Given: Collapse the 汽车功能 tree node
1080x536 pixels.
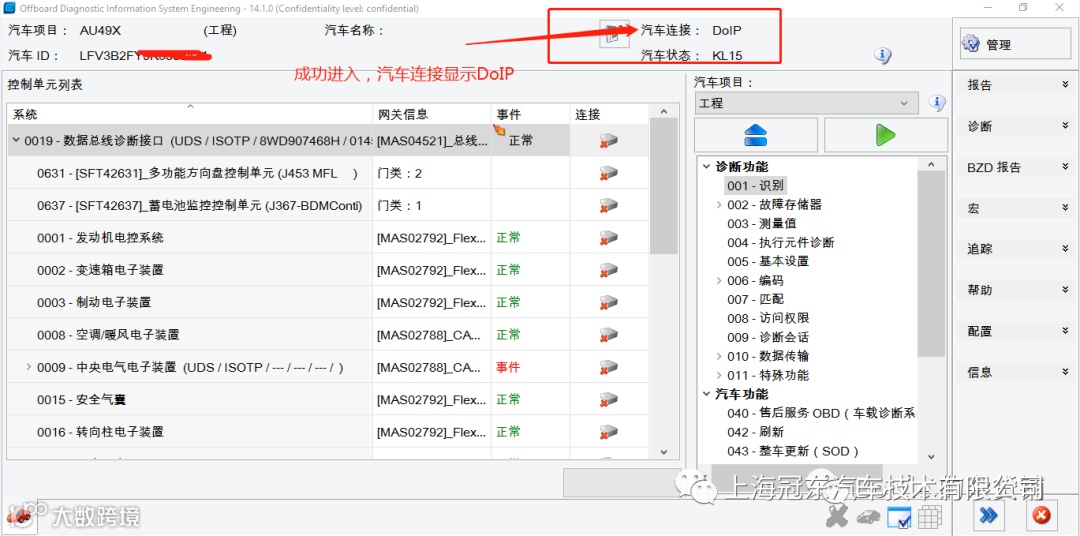Looking at the screenshot, I should pyautogui.click(x=706, y=394).
